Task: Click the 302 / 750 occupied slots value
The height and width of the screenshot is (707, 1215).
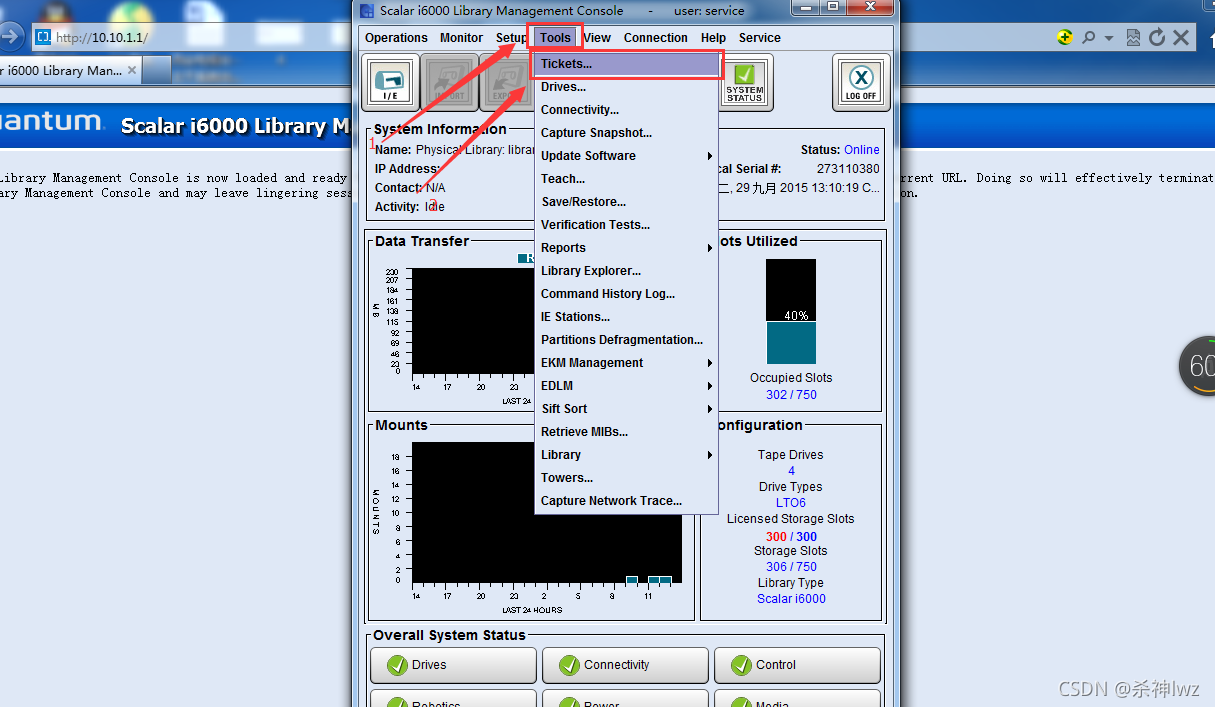Action: click(x=791, y=395)
